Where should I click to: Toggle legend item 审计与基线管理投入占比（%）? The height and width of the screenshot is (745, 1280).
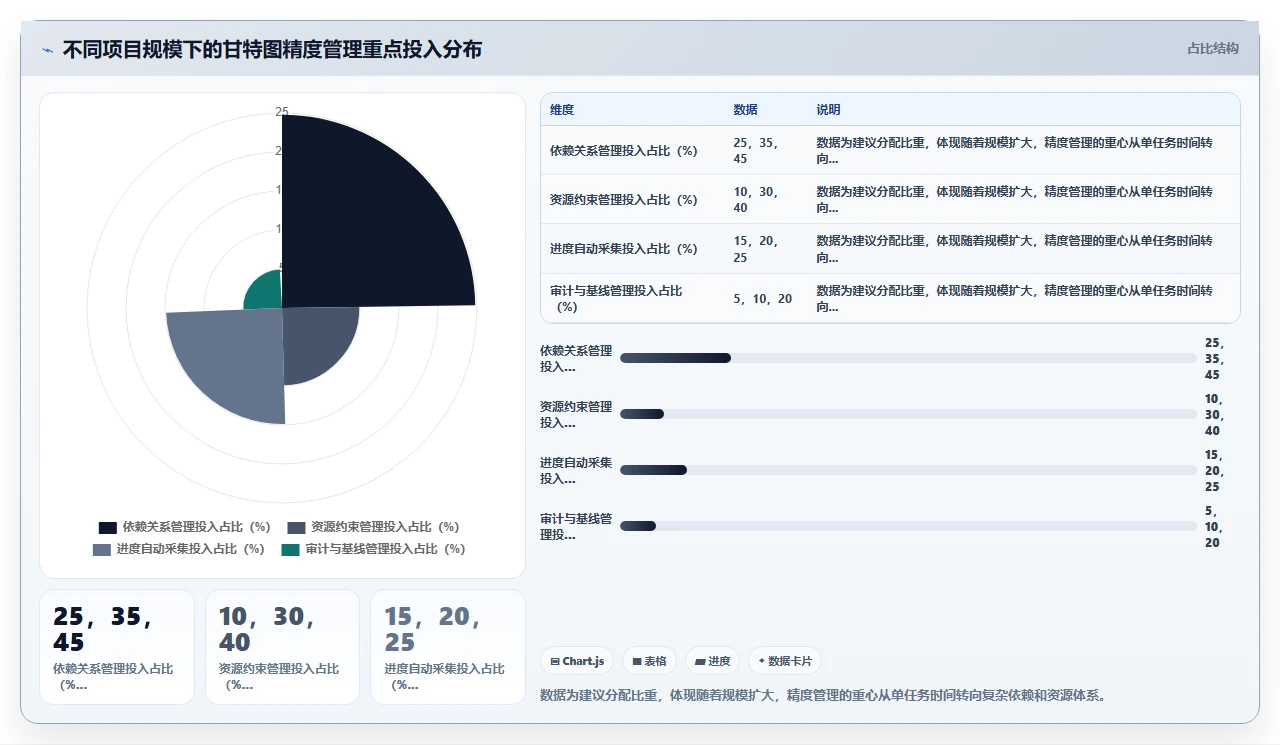click(373, 549)
